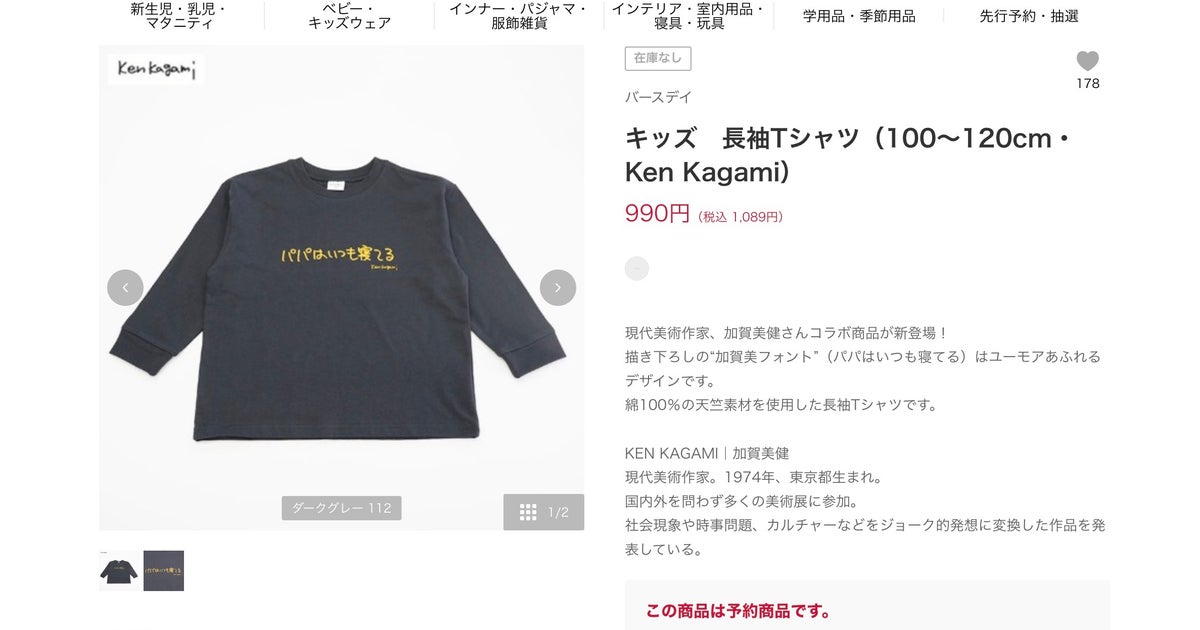Show previous product image with left arrow
The image size is (1200, 630).
(x=125, y=288)
